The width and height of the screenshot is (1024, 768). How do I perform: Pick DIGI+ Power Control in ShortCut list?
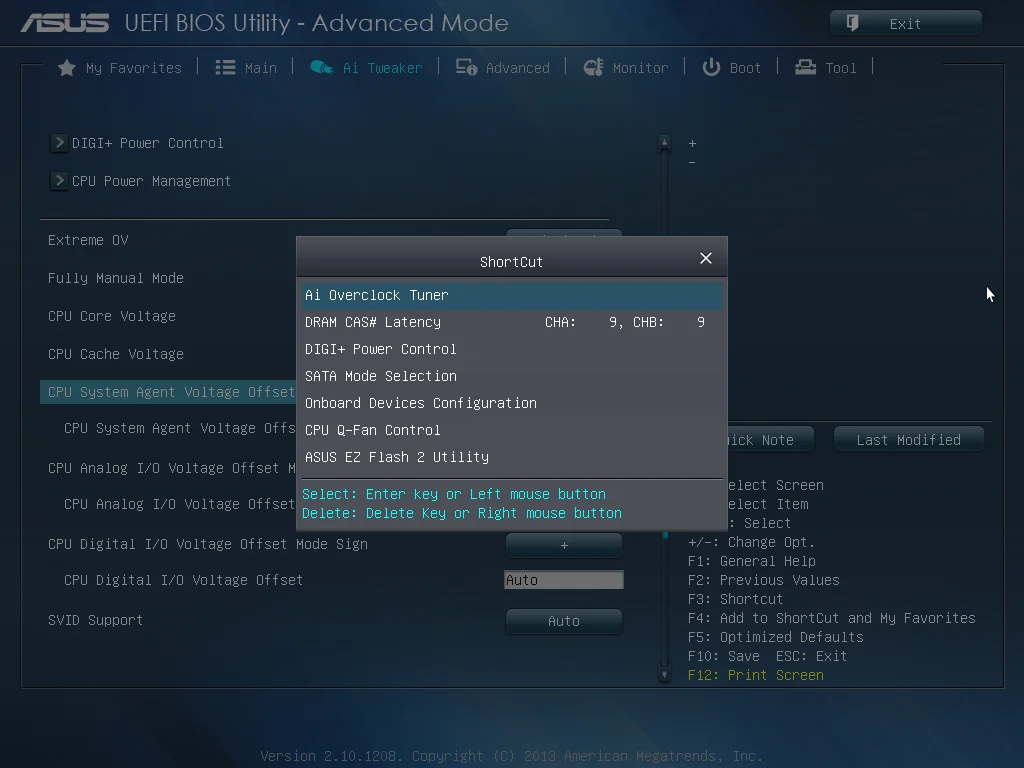[x=512, y=349]
